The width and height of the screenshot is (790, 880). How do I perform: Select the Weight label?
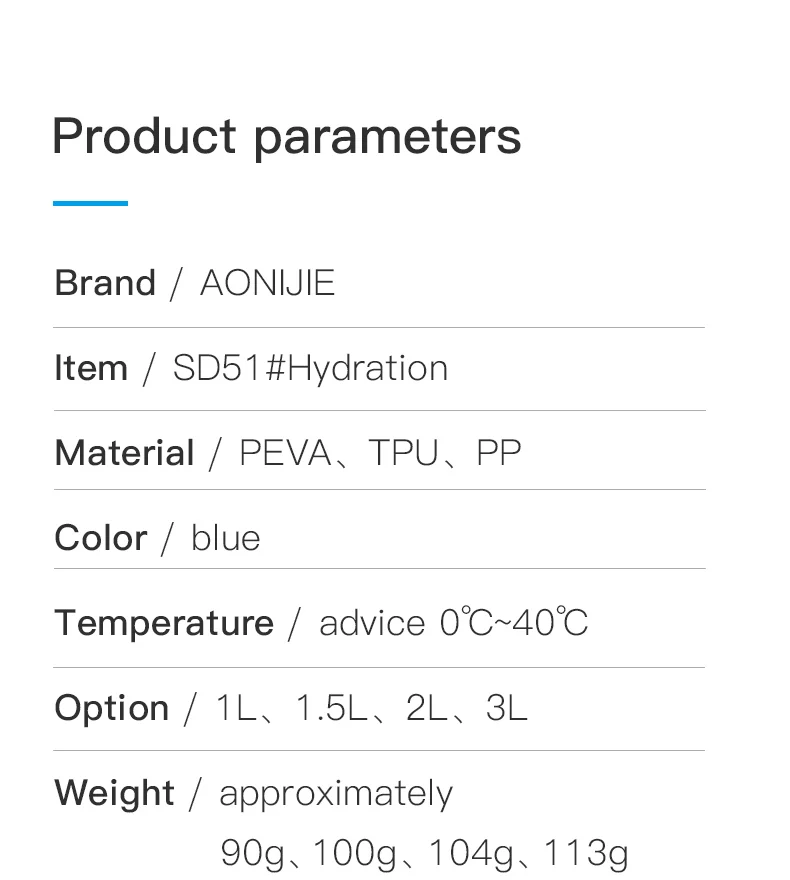(x=114, y=793)
